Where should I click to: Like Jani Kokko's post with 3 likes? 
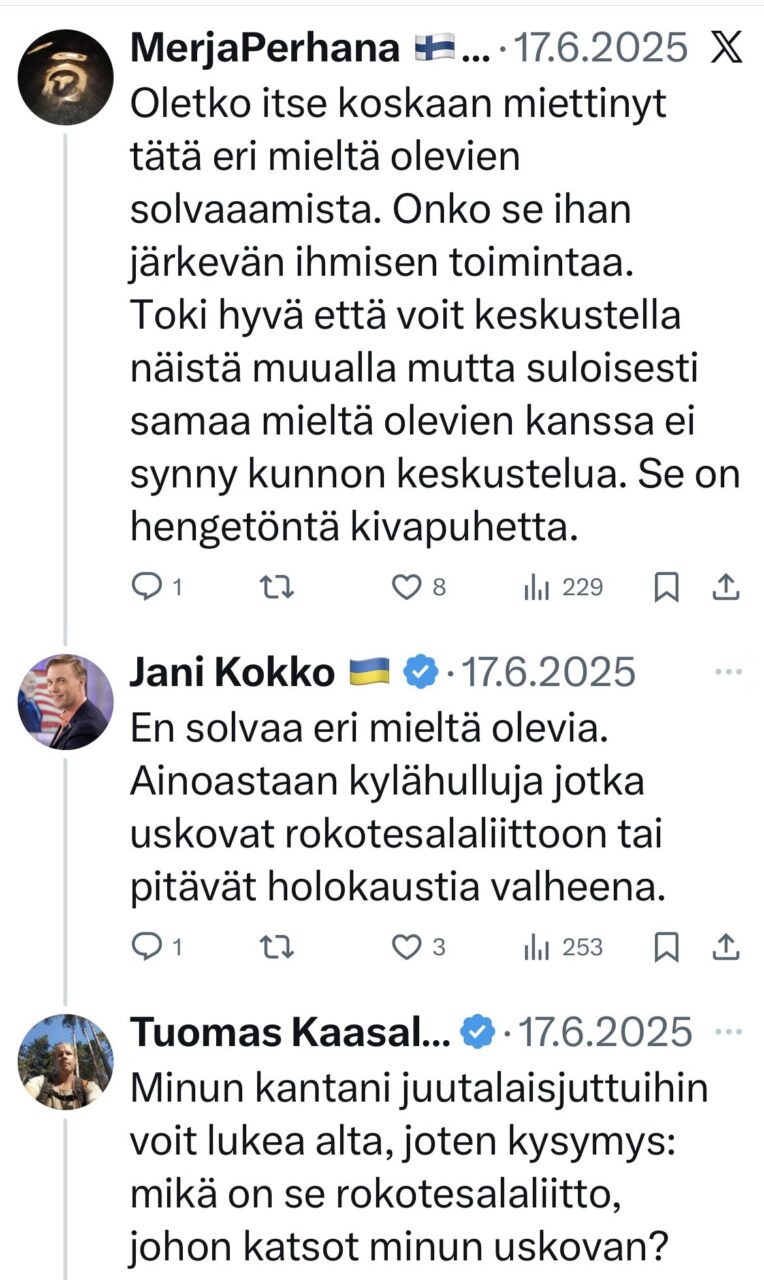click(x=406, y=947)
